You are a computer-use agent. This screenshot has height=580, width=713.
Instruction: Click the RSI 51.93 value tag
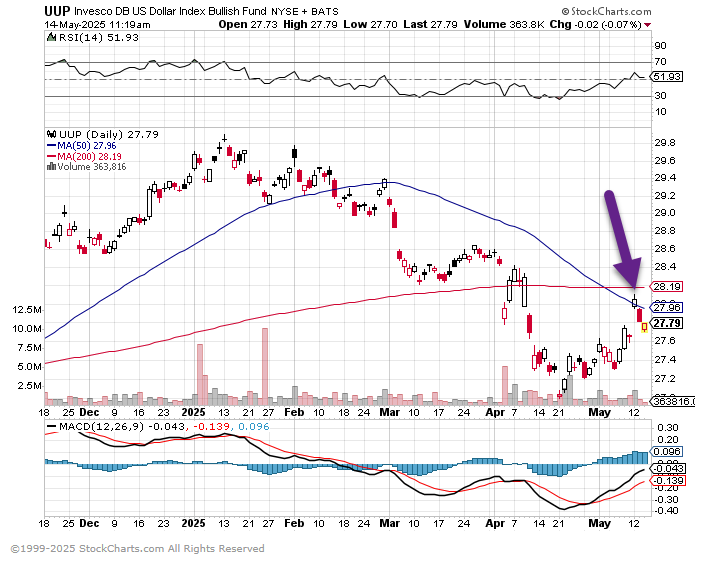(x=667, y=77)
